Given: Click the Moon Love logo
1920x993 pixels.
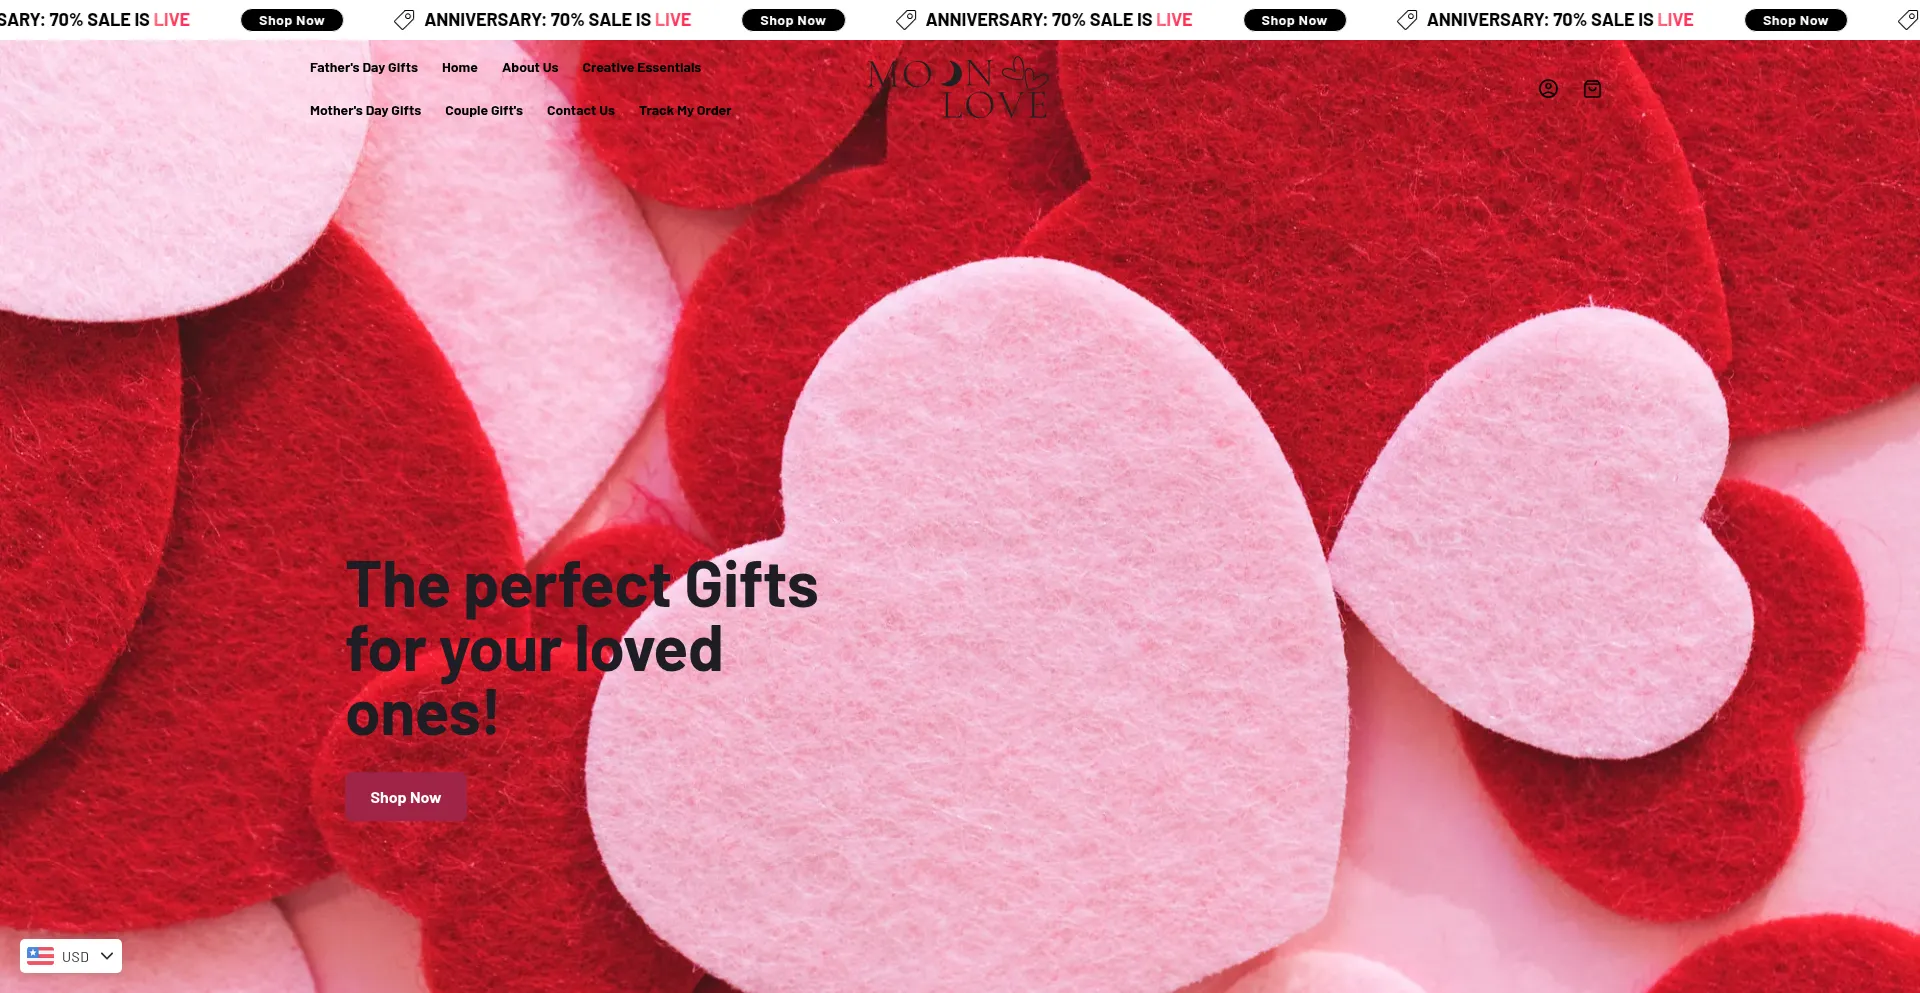Looking at the screenshot, I should click(x=958, y=89).
